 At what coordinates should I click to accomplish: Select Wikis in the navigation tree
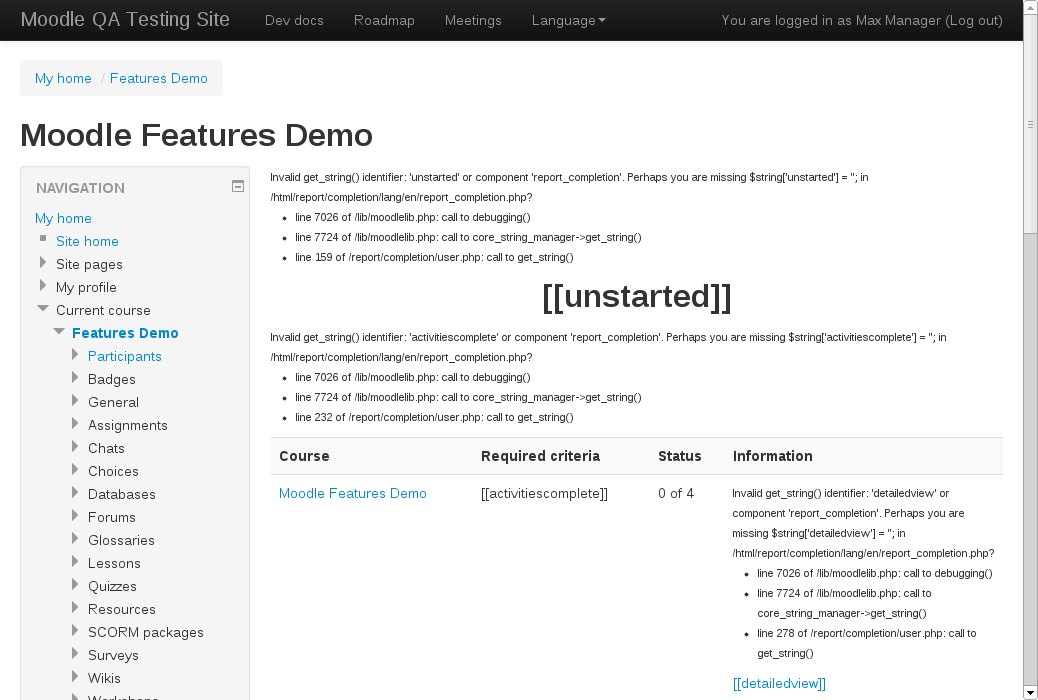point(105,678)
